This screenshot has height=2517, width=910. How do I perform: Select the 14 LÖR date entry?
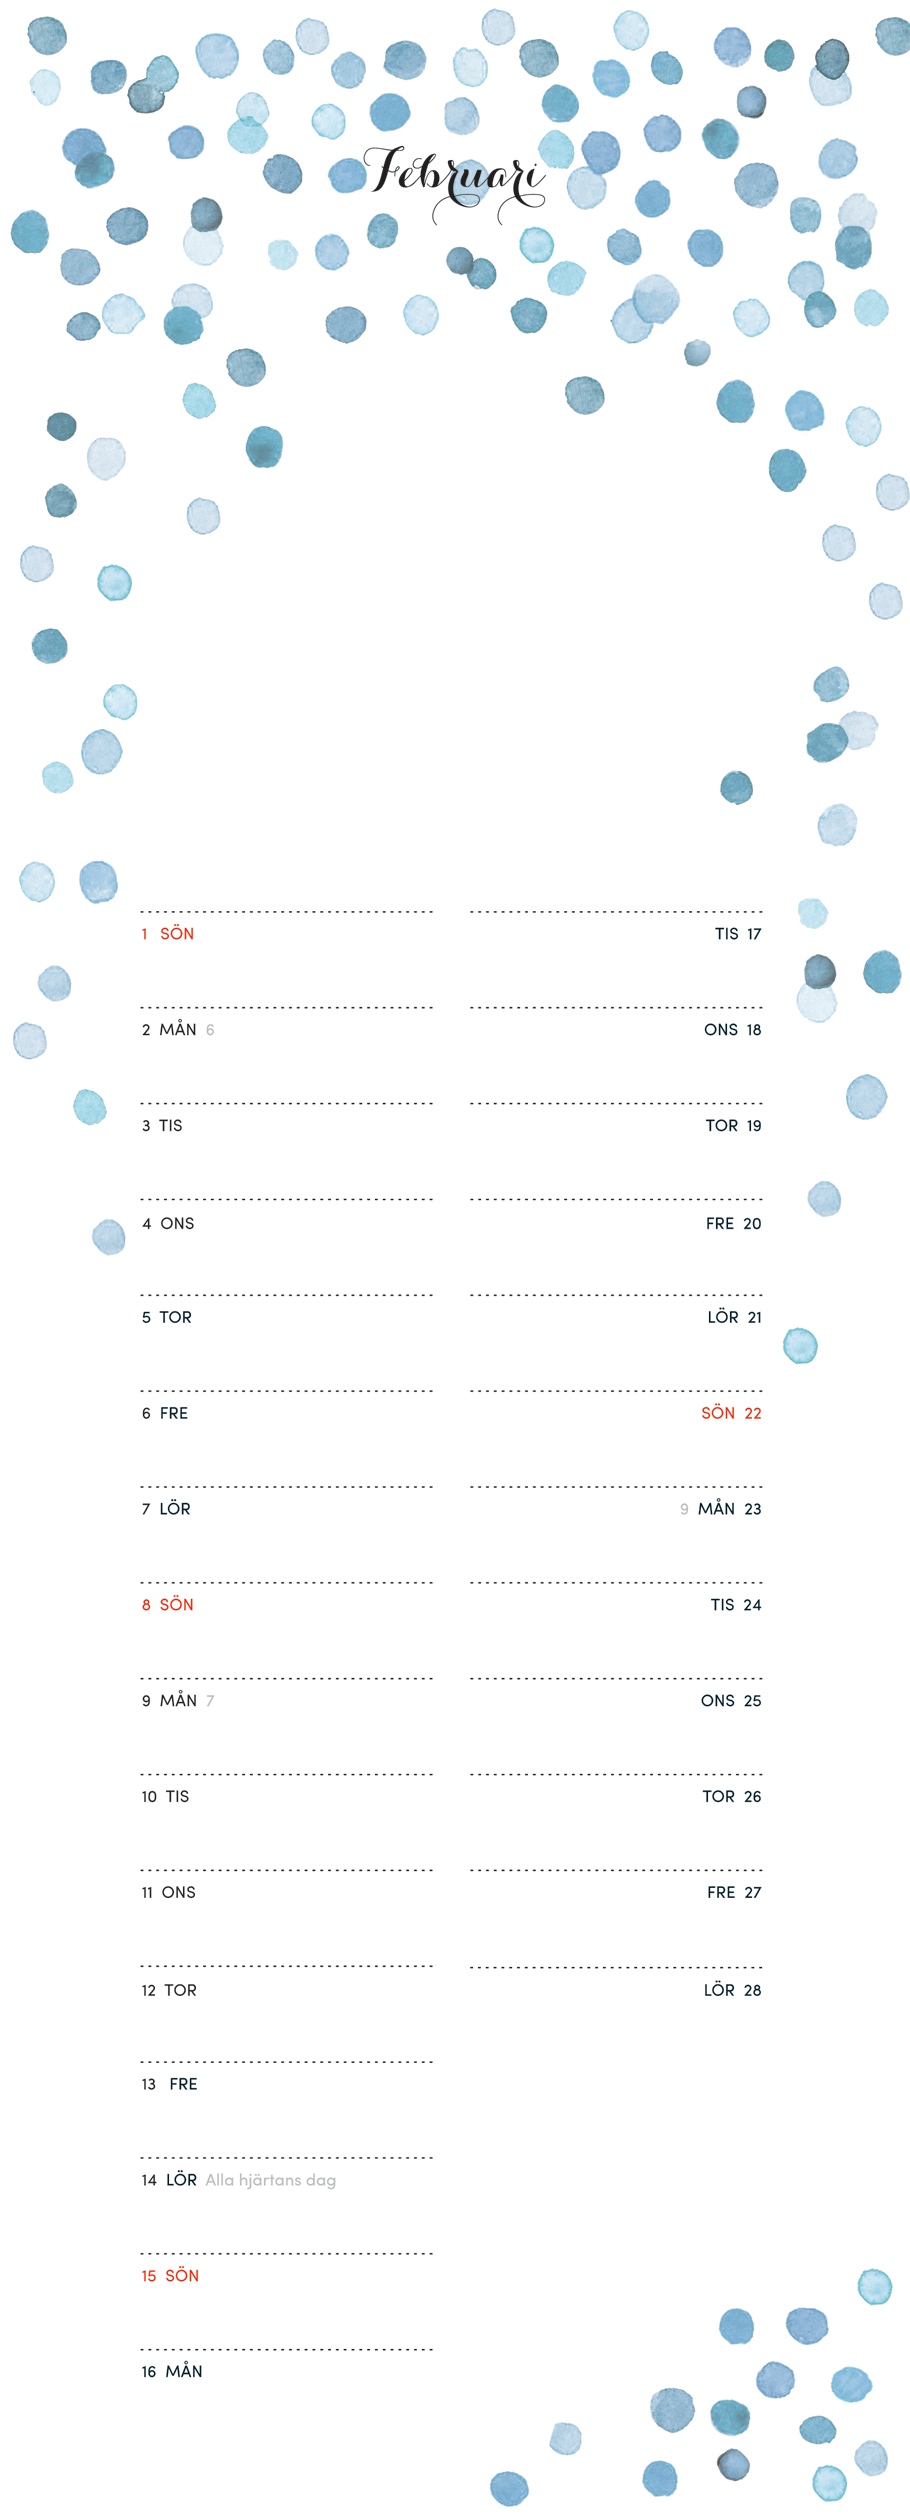click(168, 2181)
